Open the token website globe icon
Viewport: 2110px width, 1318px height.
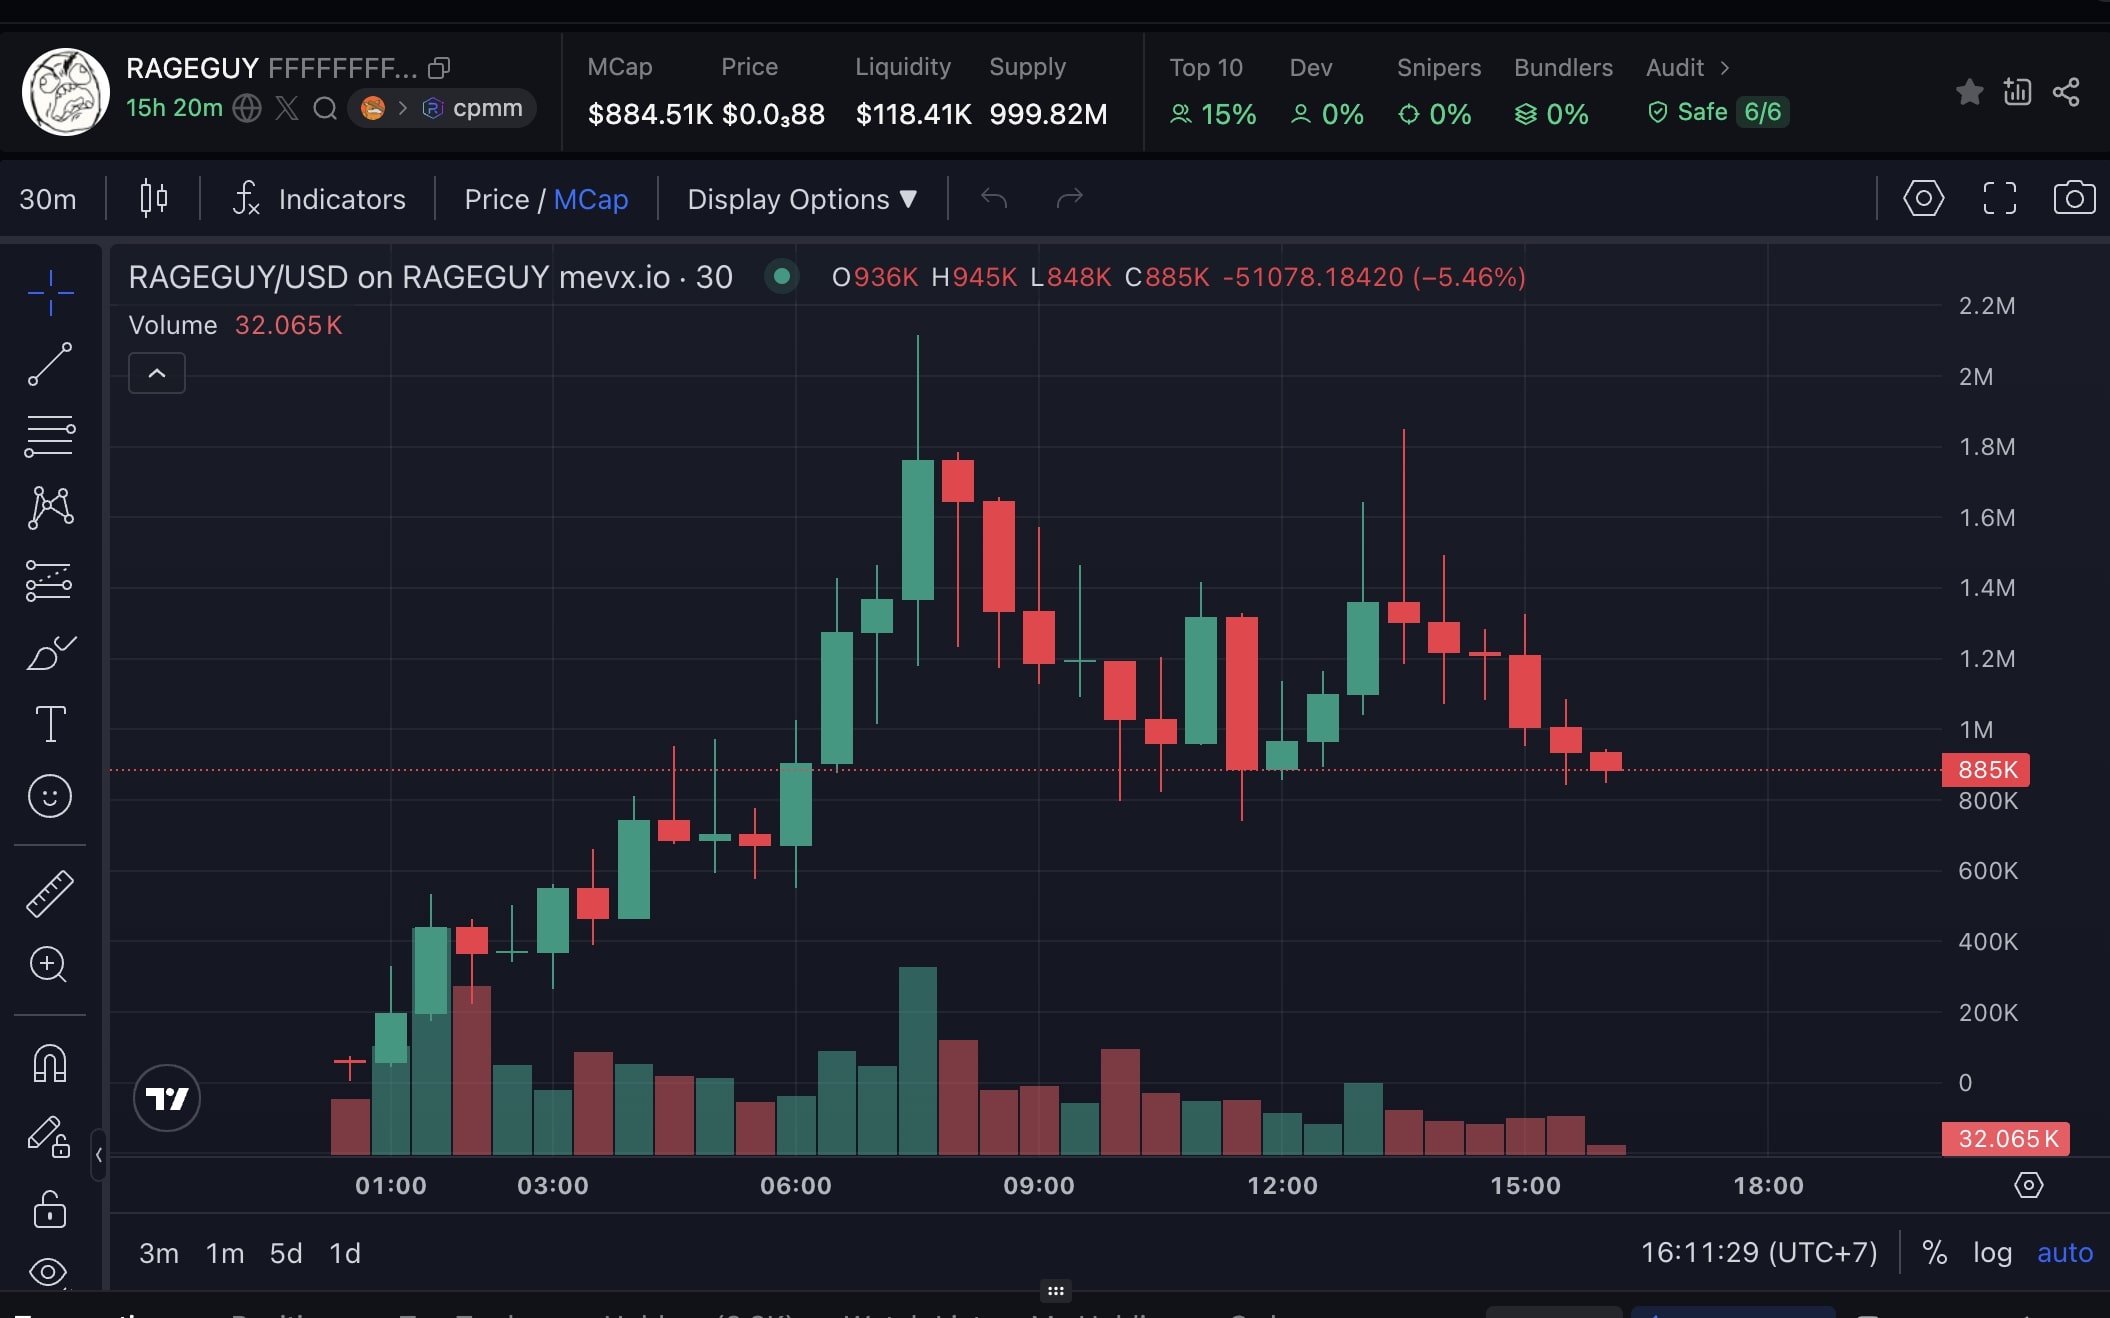coord(247,108)
